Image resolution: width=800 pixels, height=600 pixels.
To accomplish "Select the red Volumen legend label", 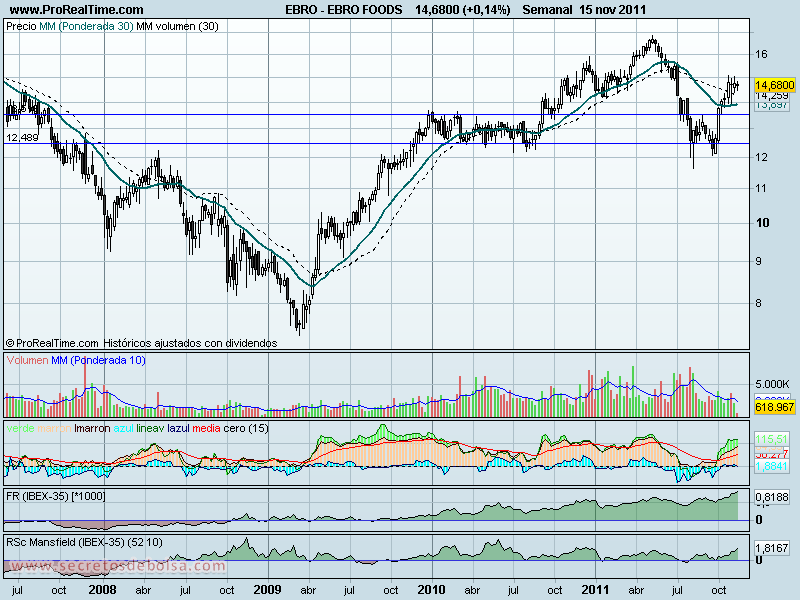I will [x=28, y=360].
